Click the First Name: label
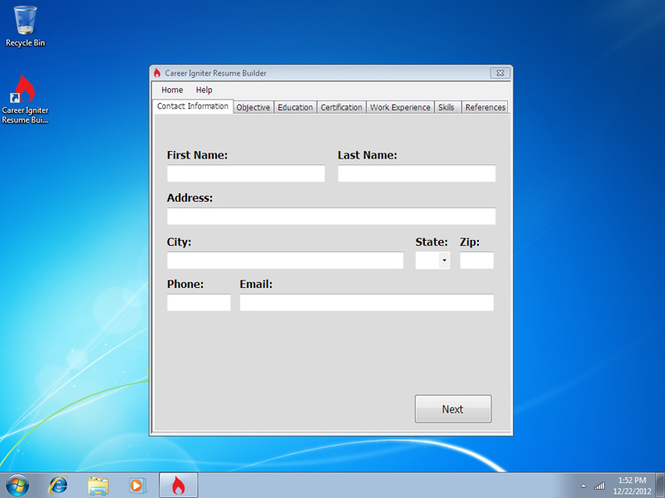This screenshot has width=665, height=498. point(197,155)
